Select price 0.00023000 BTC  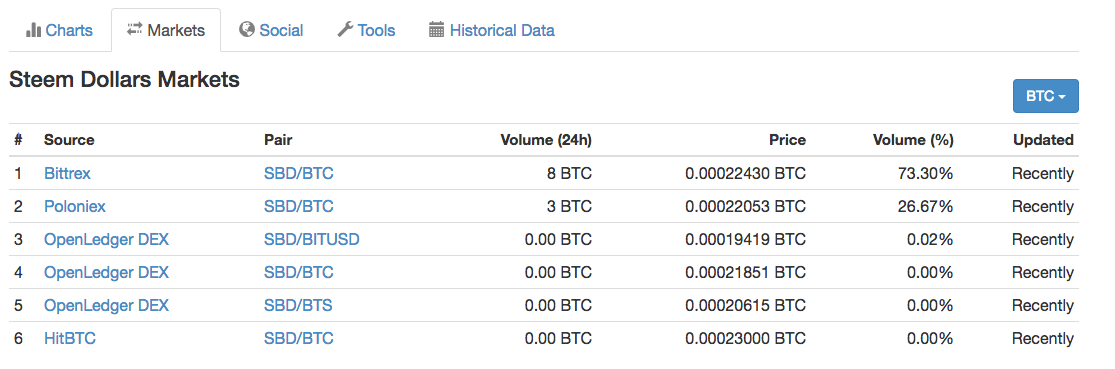coord(745,339)
